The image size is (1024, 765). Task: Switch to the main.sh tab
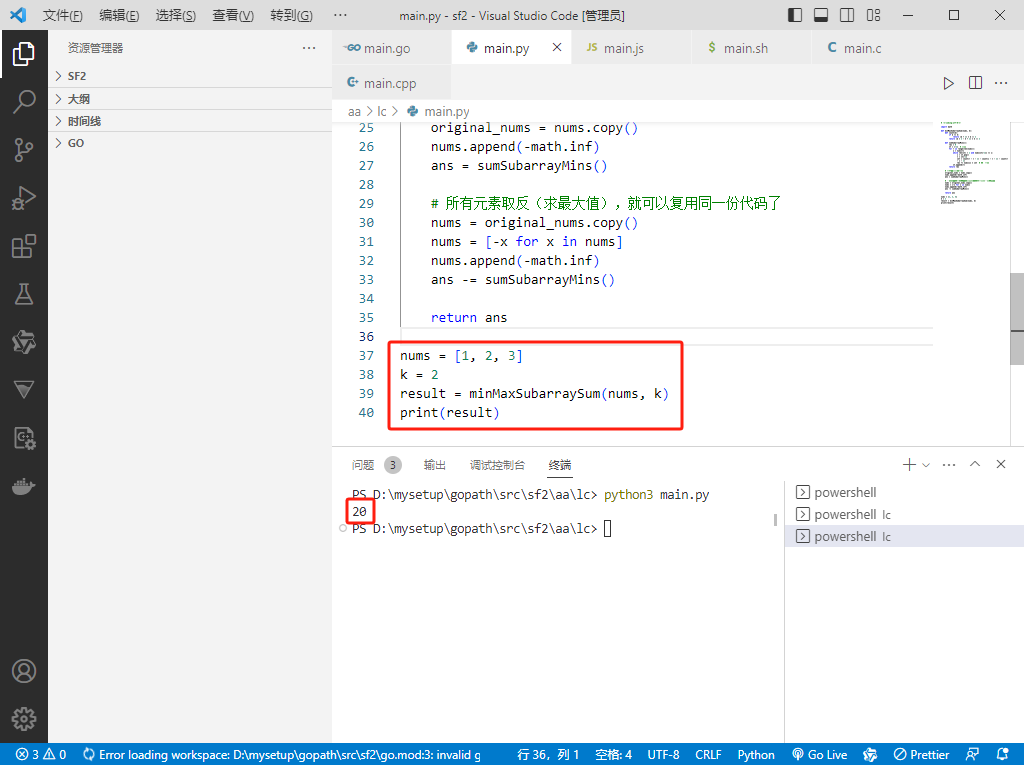[x=751, y=48]
